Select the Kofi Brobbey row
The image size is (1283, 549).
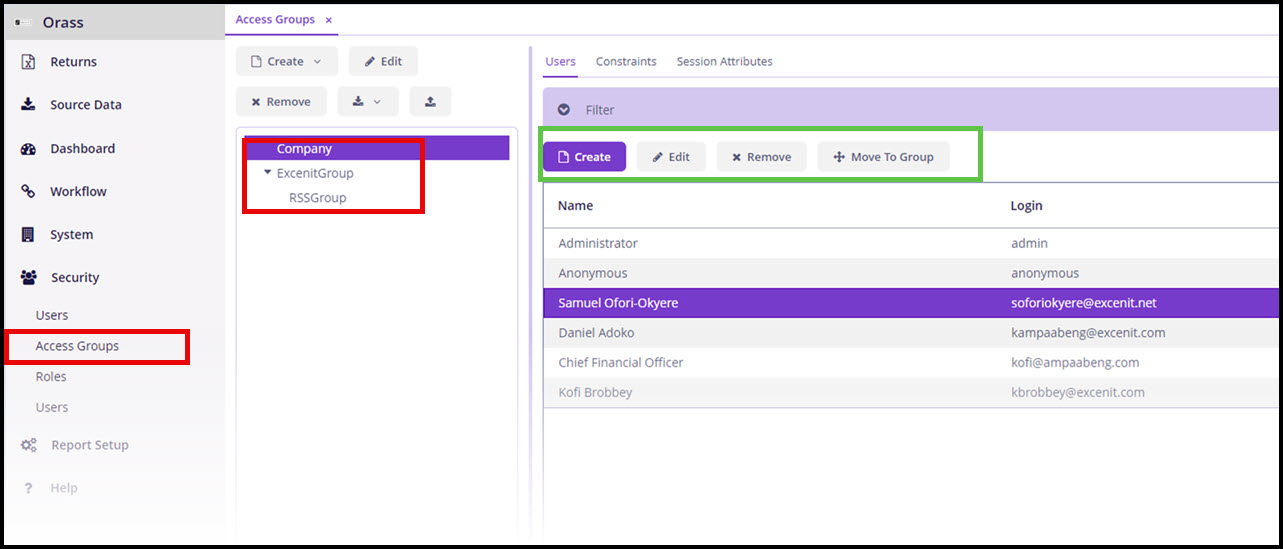pyautogui.click(x=911, y=393)
